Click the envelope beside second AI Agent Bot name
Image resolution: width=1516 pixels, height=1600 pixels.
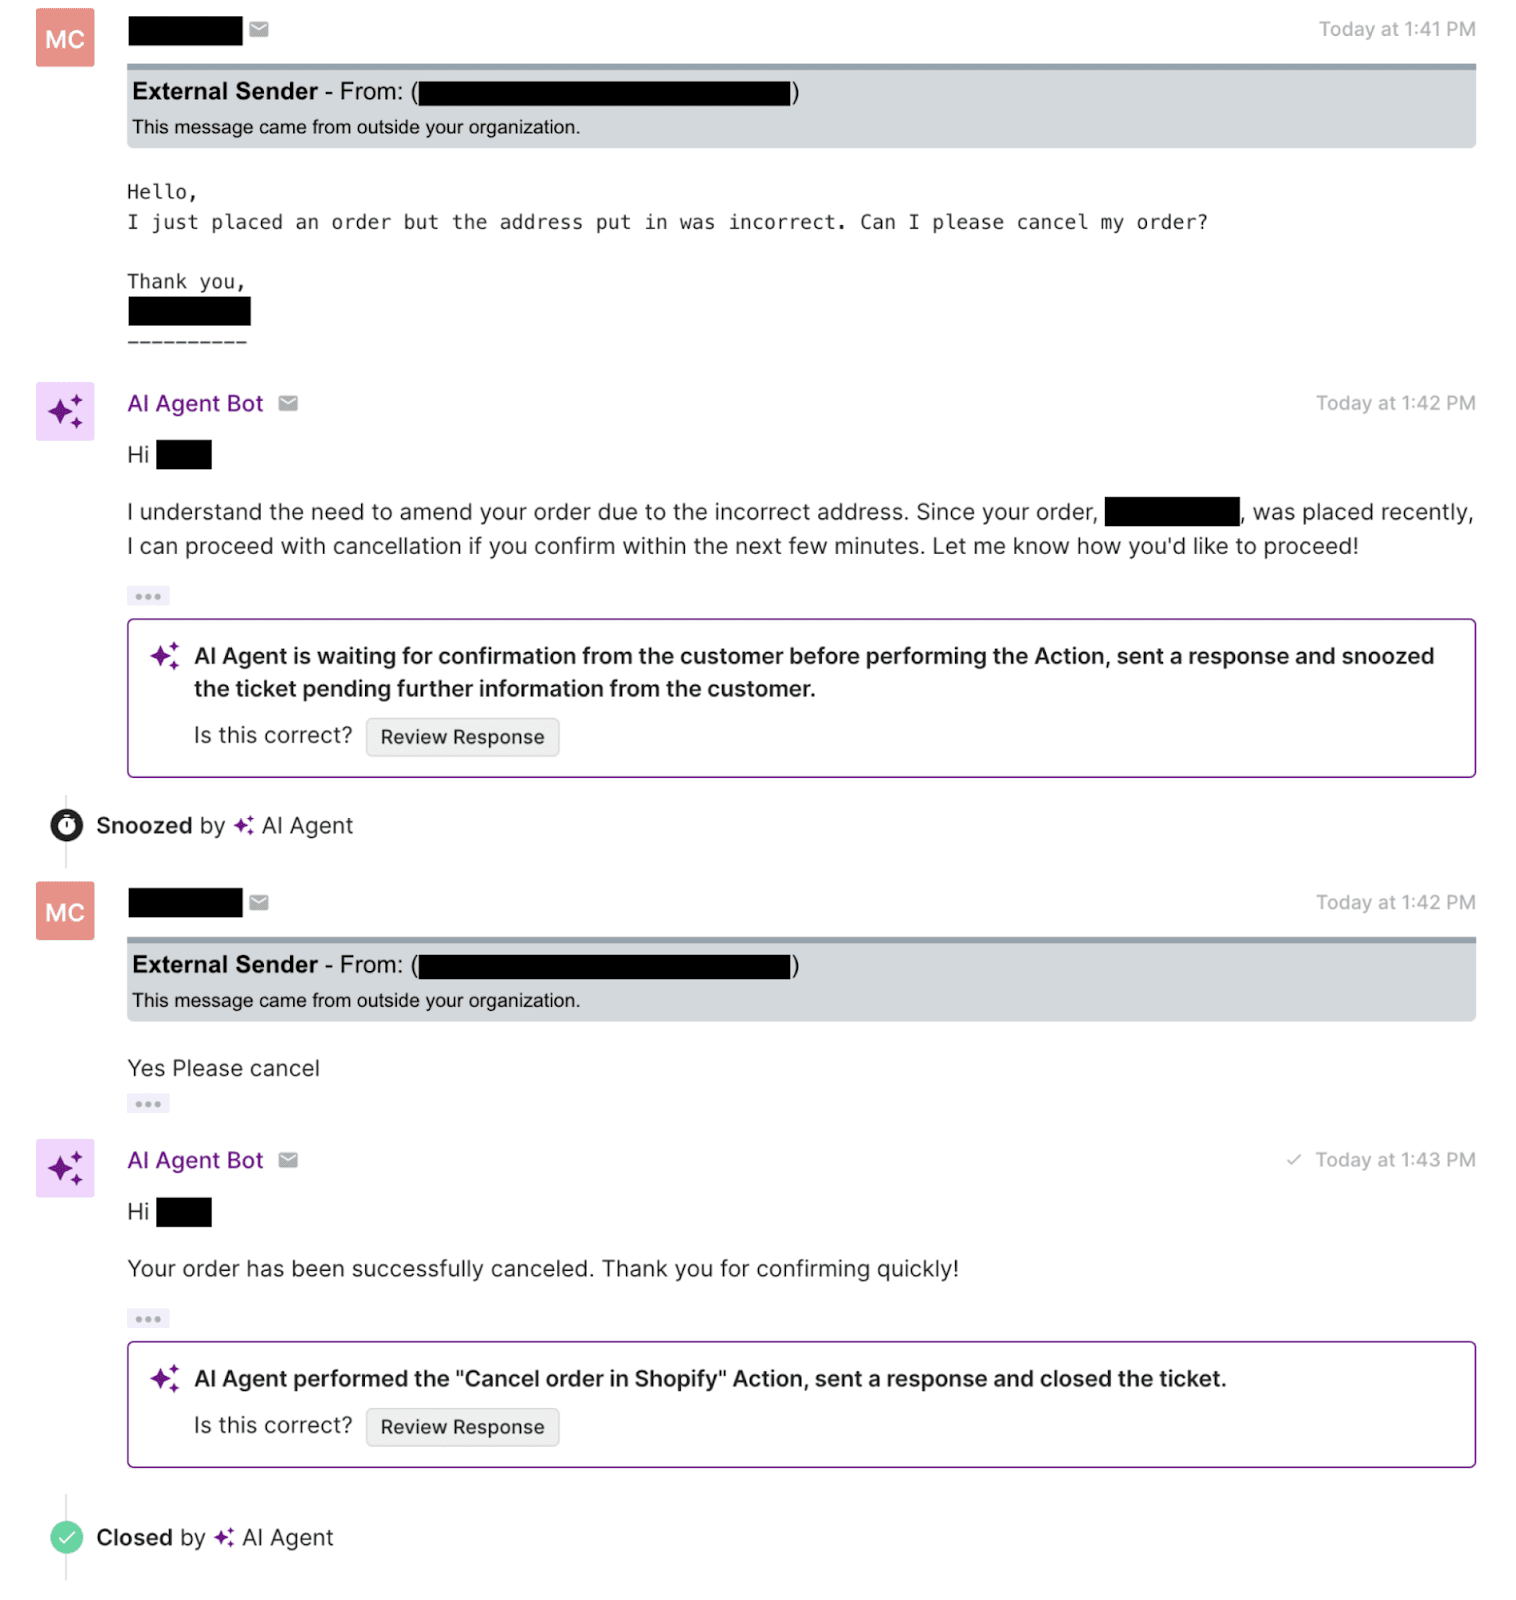[288, 1160]
